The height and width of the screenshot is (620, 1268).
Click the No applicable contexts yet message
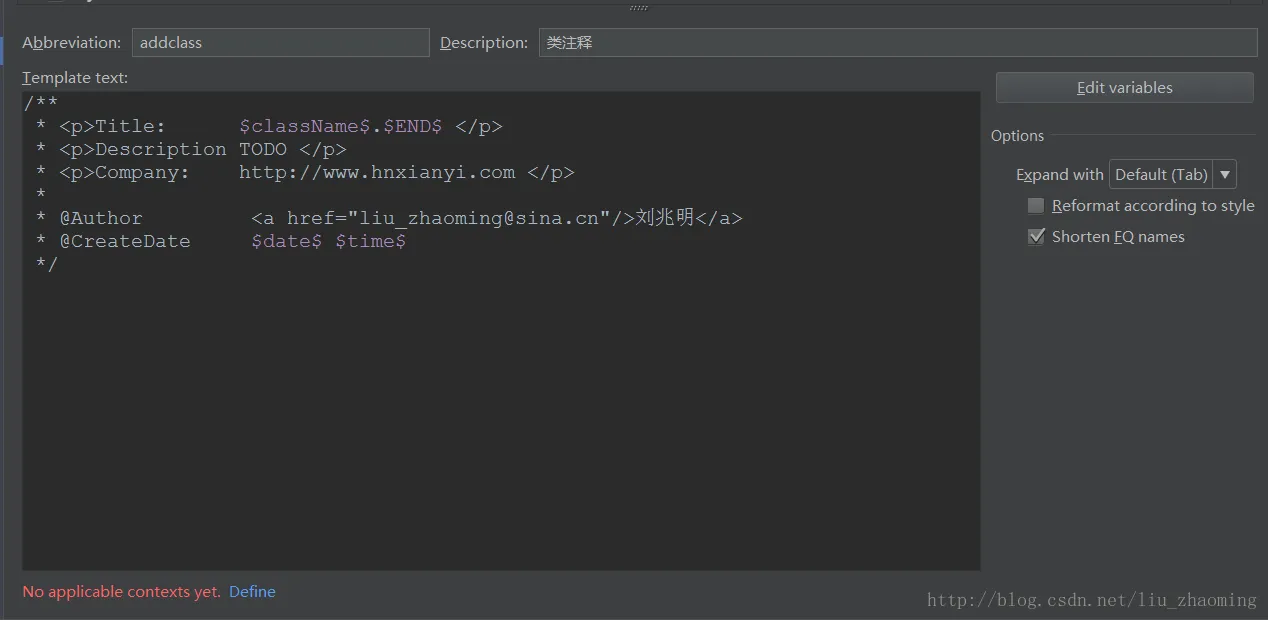pos(121,591)
